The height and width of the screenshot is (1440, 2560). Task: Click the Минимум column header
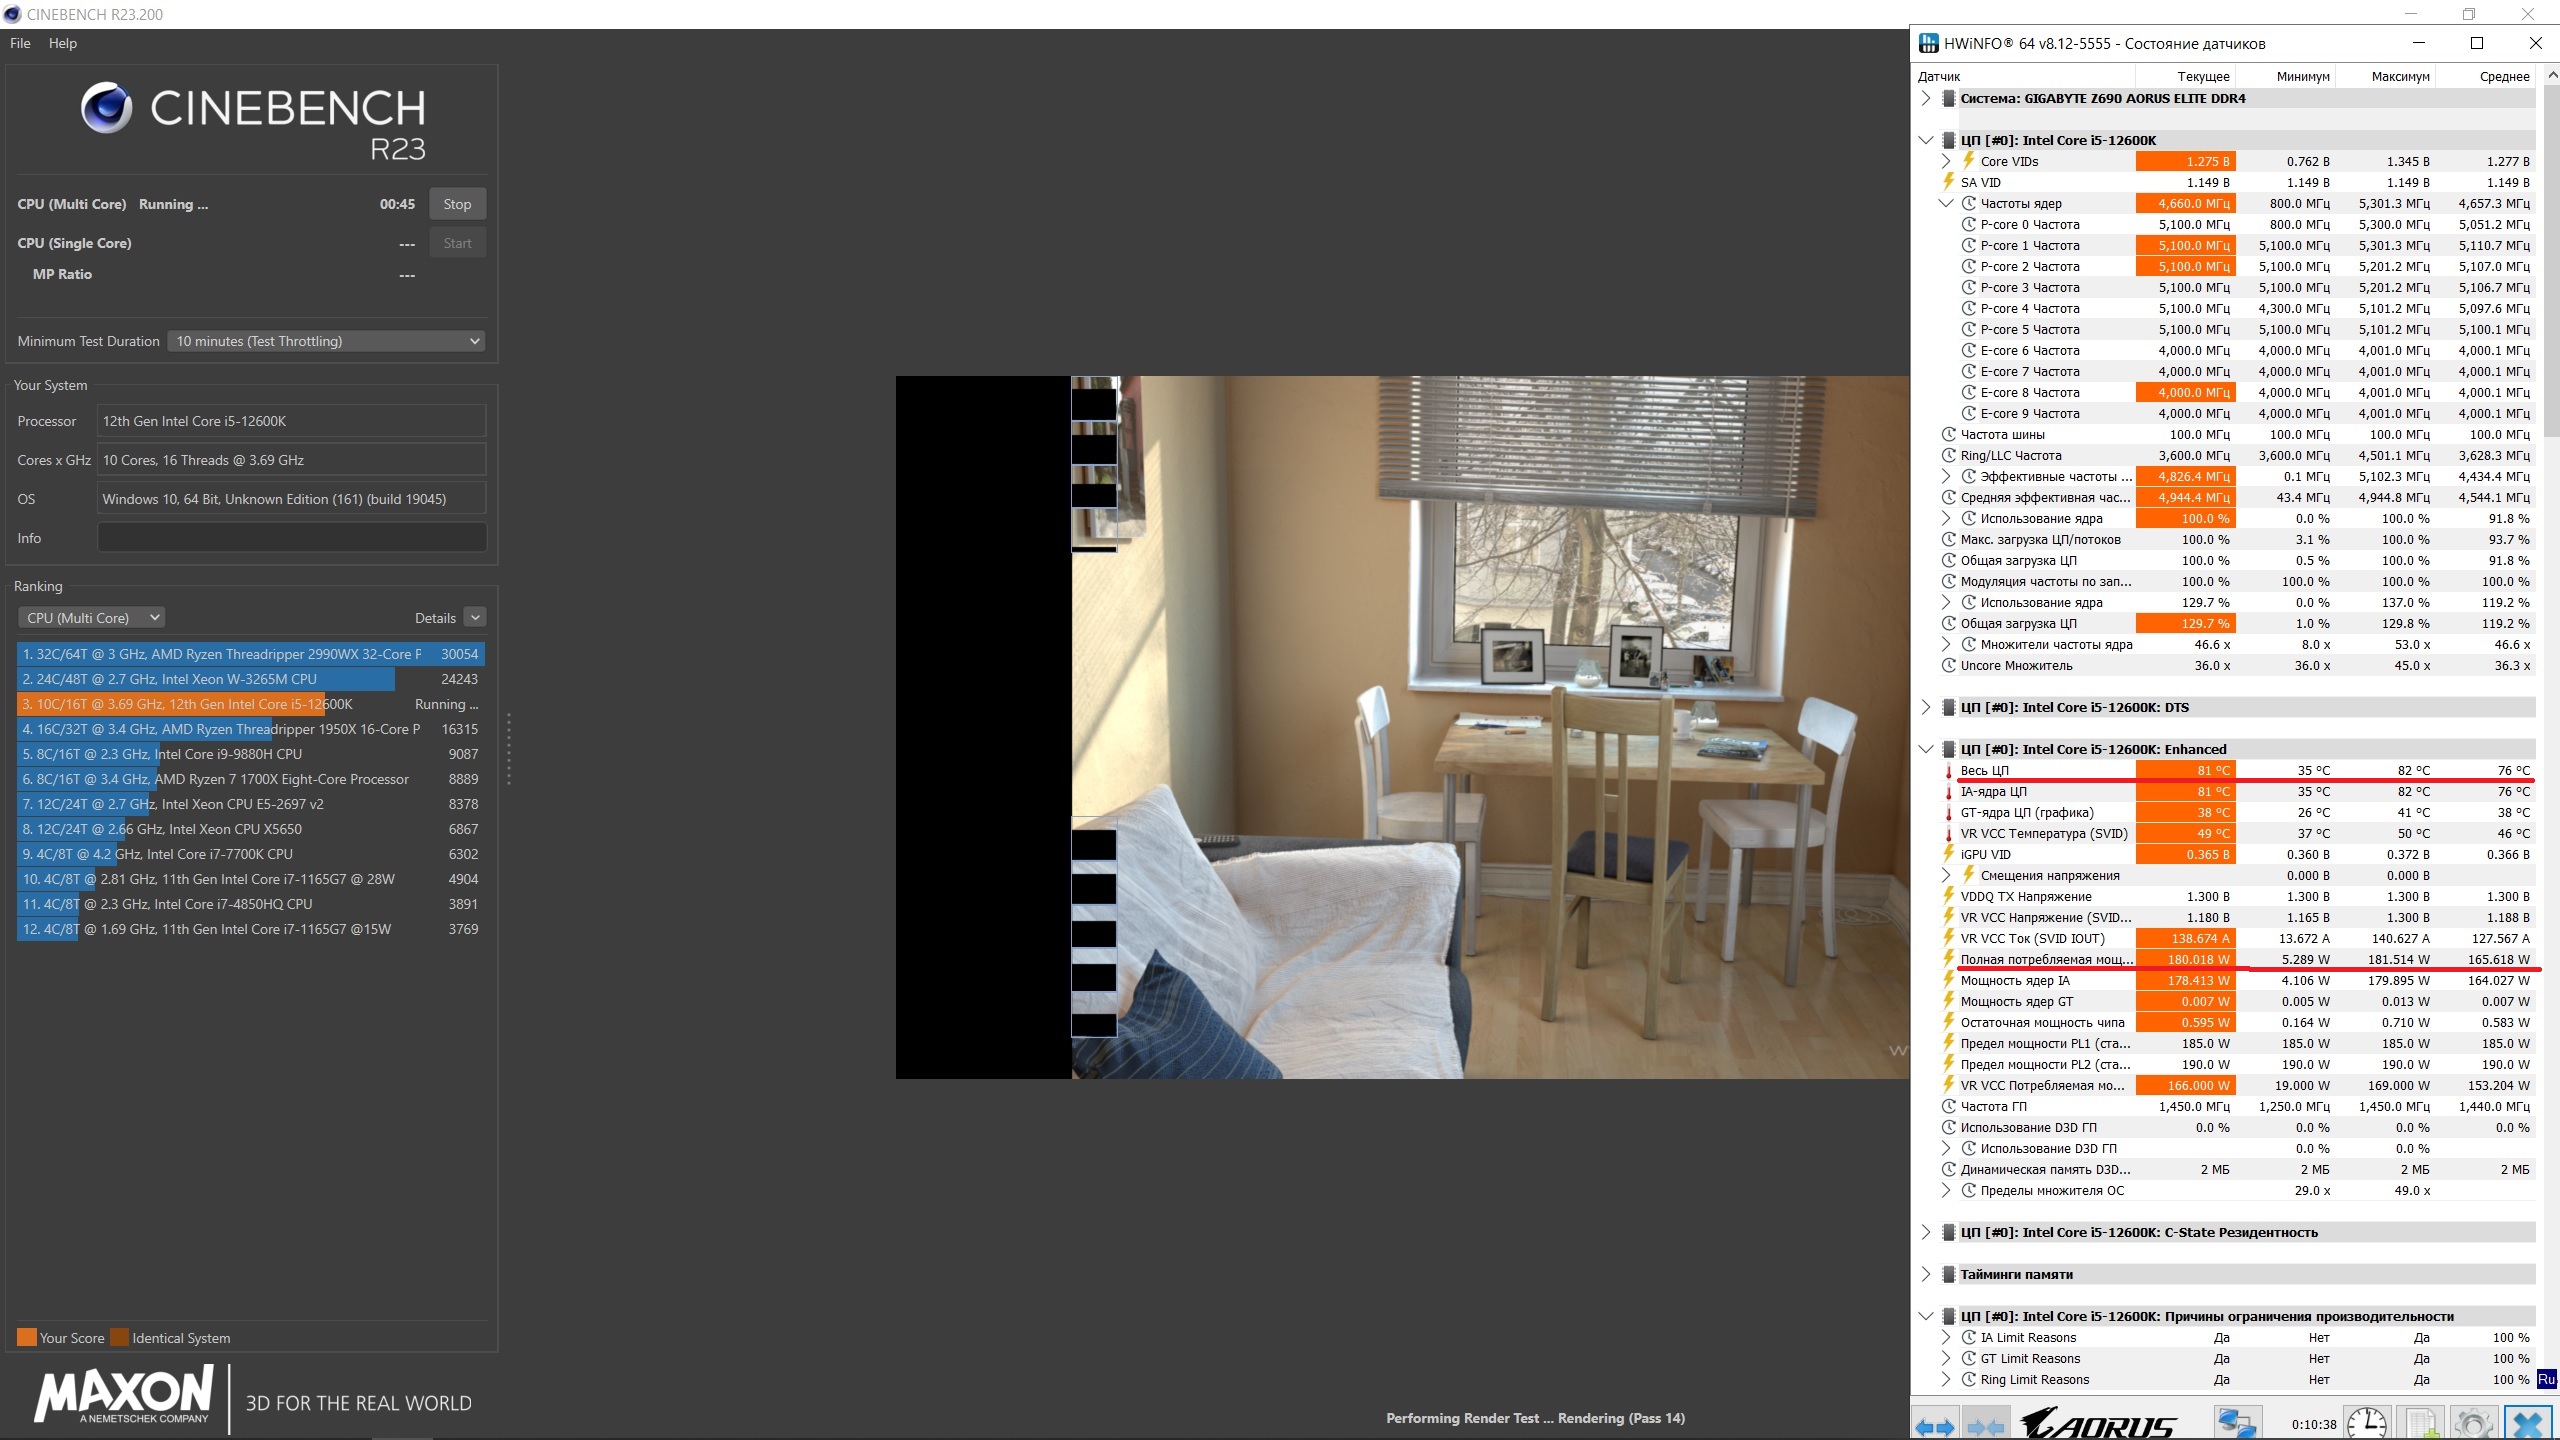pyautogui.click(x=2286, y=76)
